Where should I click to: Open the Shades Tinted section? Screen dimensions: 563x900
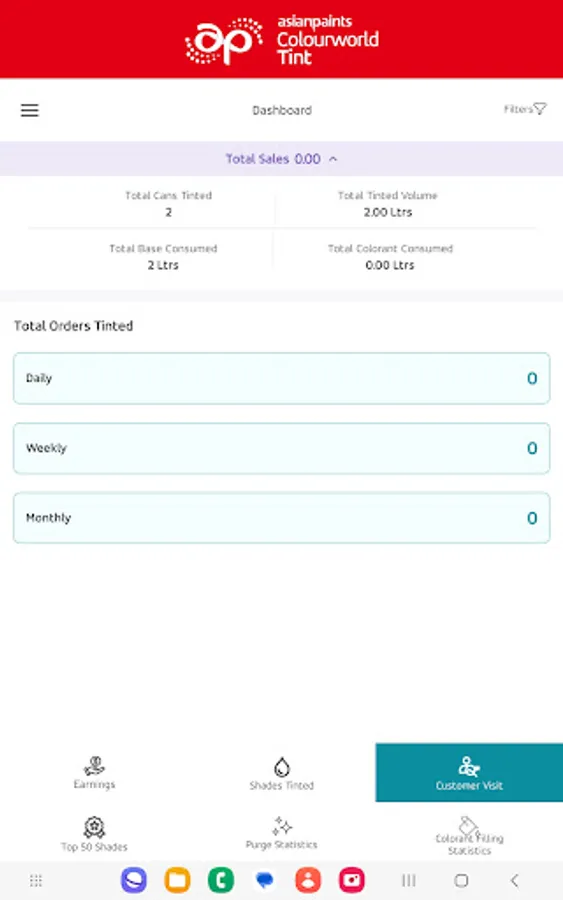point(282,773)
